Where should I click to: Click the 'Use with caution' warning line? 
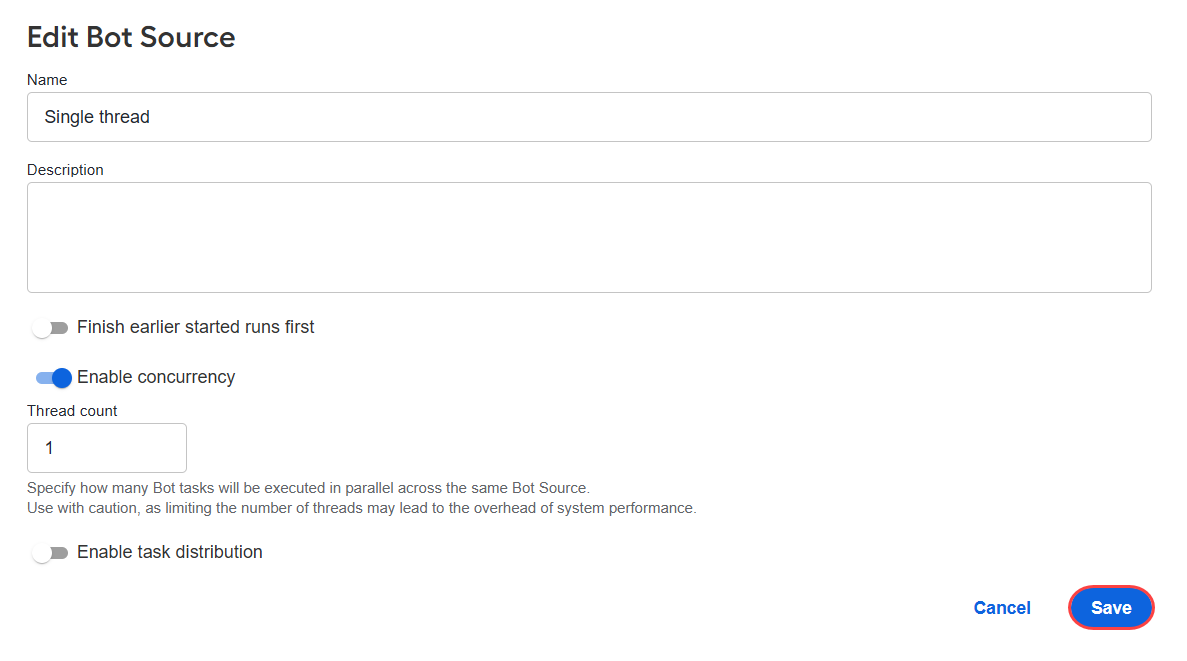click(362, 508)
